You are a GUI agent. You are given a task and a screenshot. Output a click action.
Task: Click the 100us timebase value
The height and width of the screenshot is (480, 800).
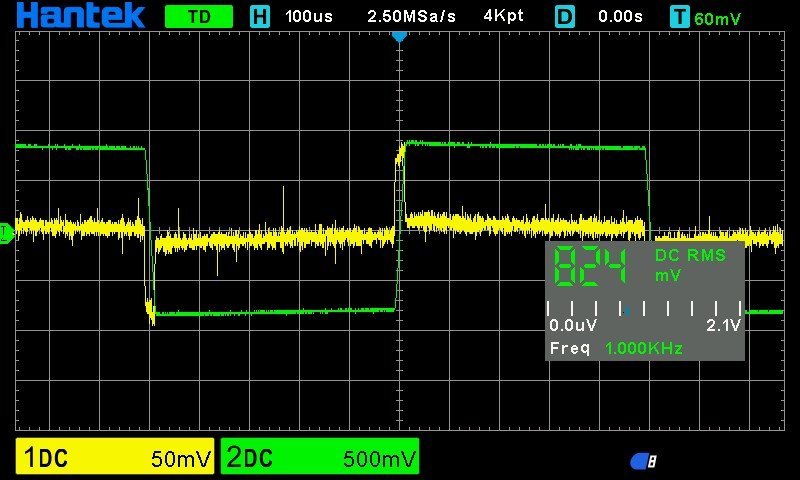[x=310, y=17]
